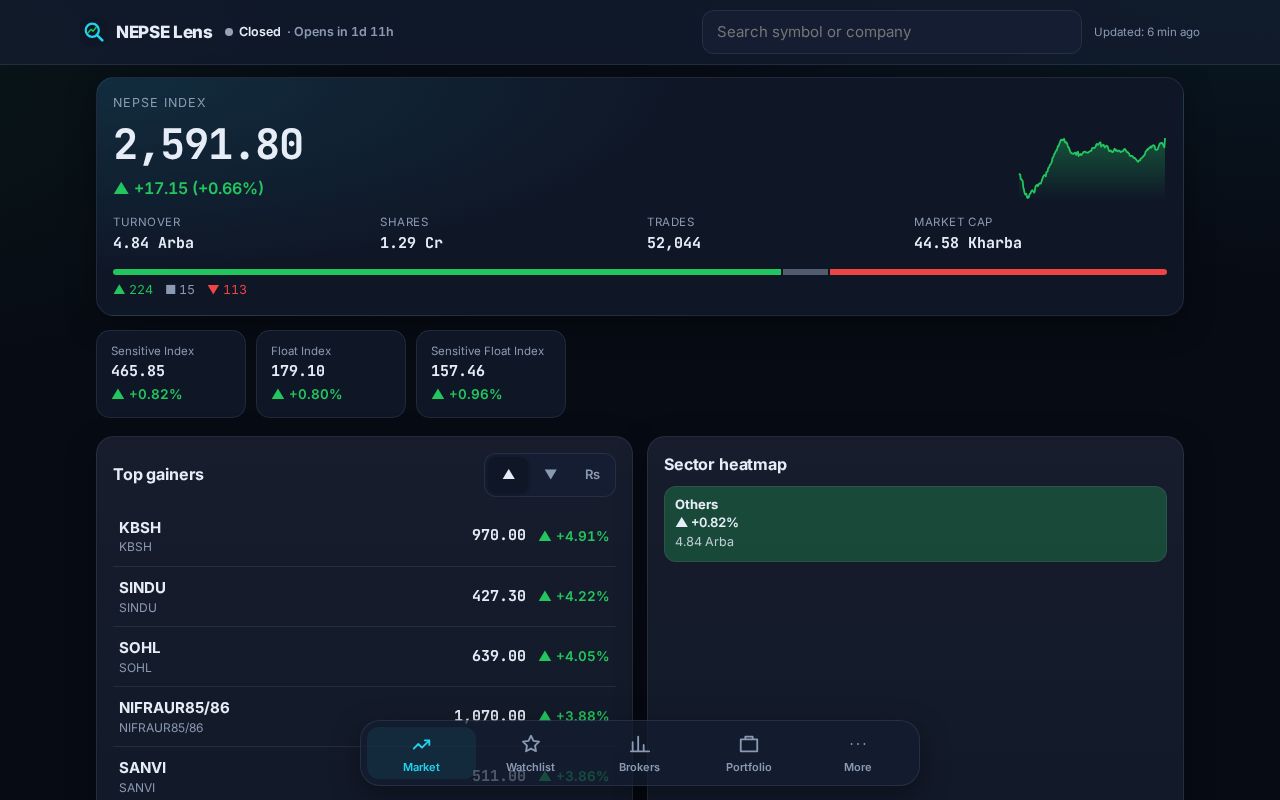Click the Sector heatmap heading

coord(725,465)
